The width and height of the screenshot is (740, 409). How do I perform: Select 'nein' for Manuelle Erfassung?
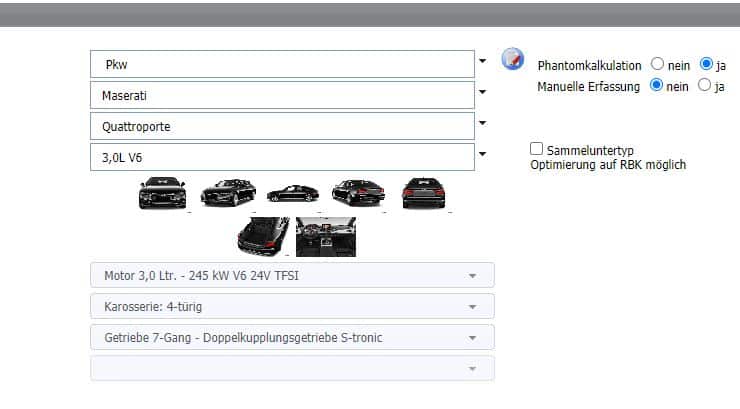point(656,85)
